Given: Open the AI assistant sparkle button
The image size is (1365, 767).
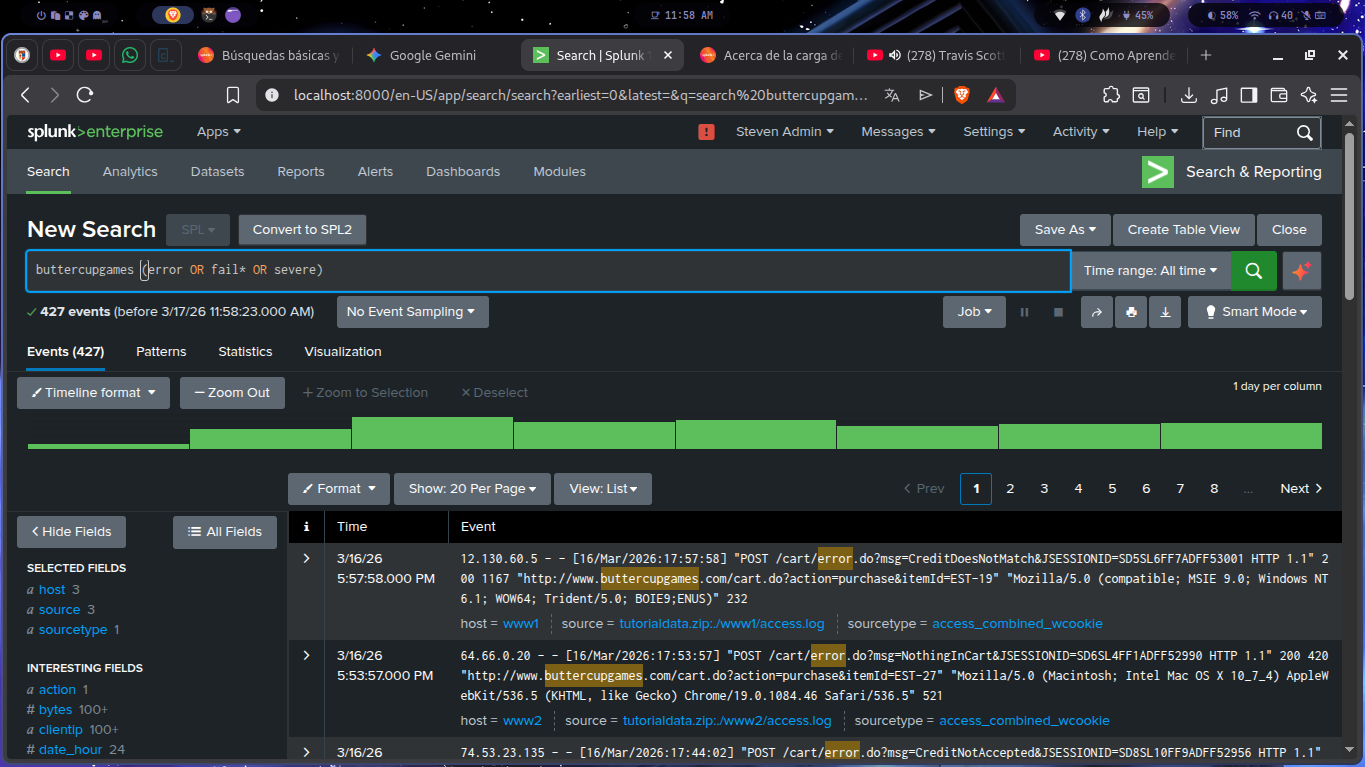Looking at the screenshot, I should (x=1301, y=271).
